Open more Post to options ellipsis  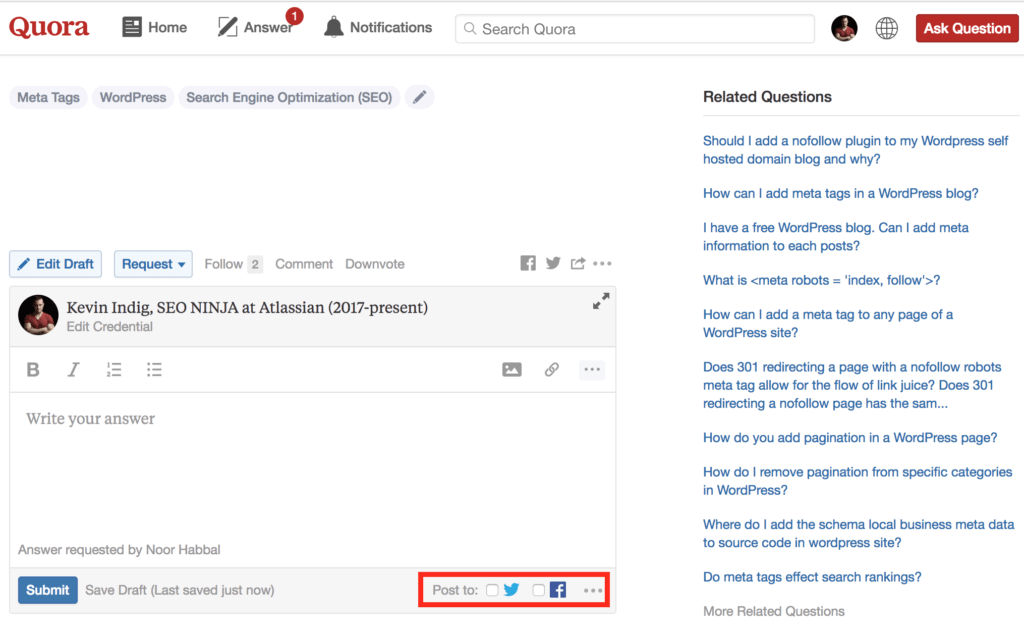coord(593,590)
